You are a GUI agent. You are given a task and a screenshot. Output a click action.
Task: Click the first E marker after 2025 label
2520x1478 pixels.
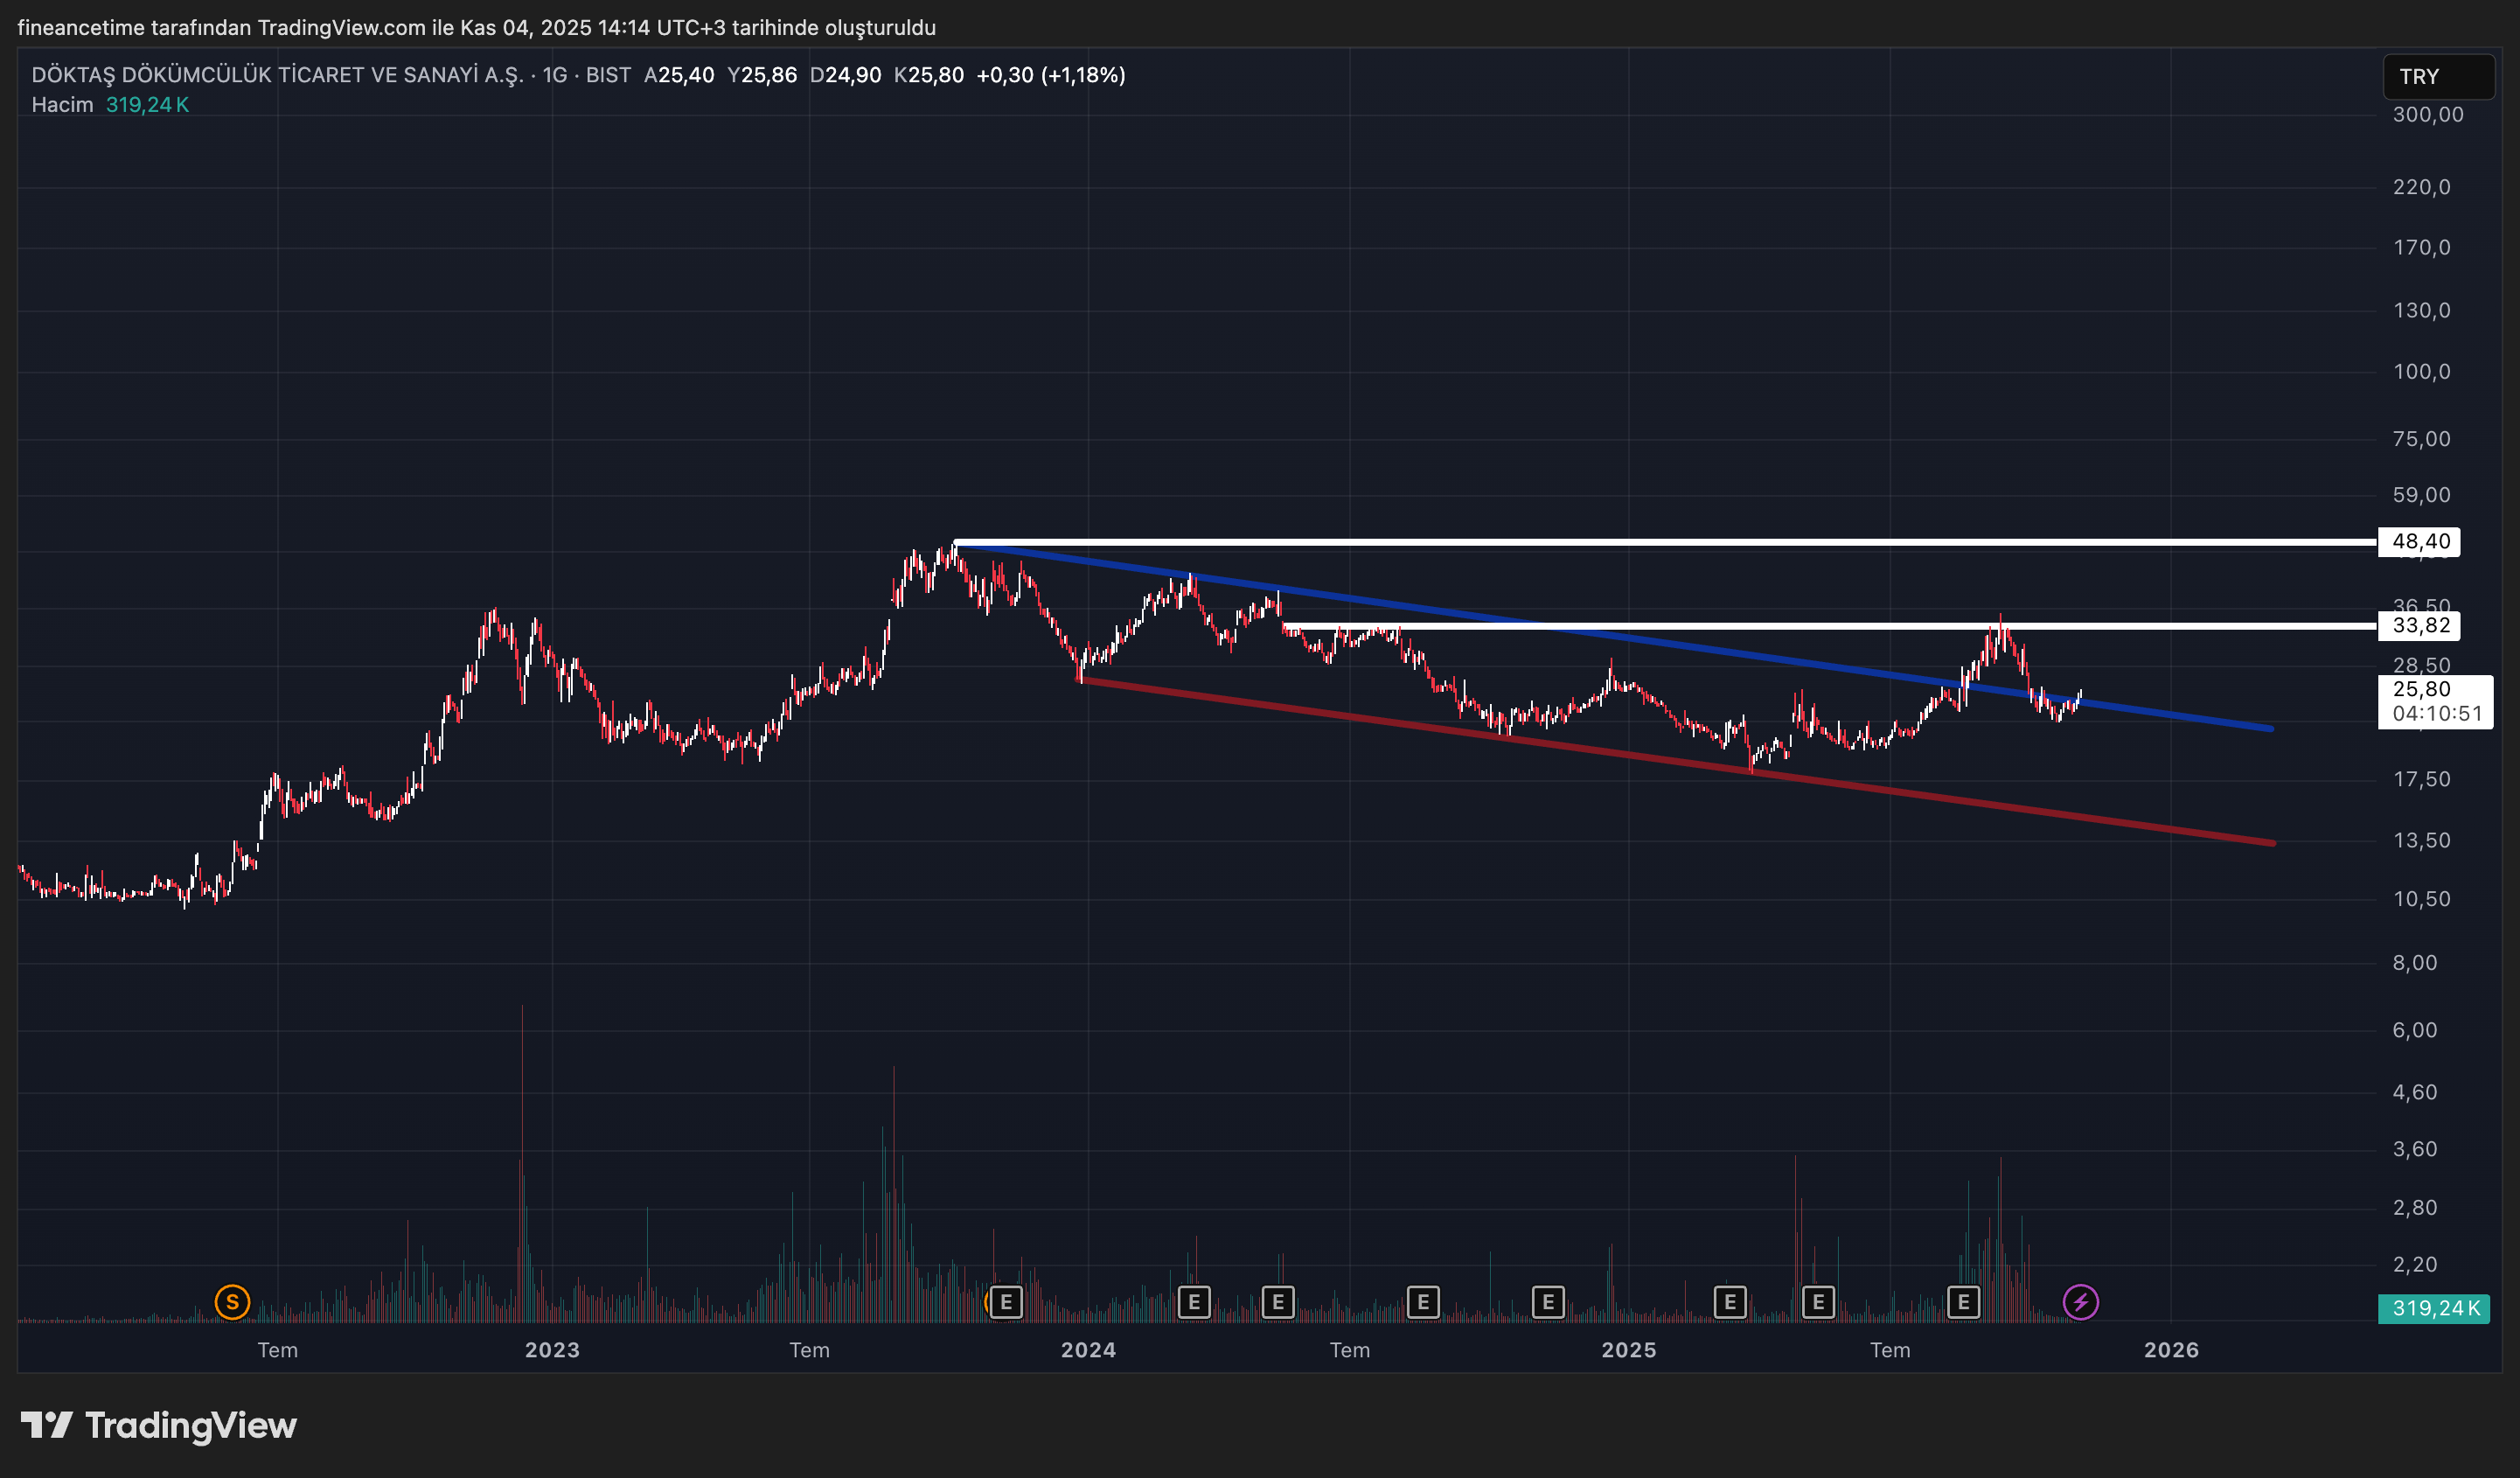(x=1730, y=1302)
